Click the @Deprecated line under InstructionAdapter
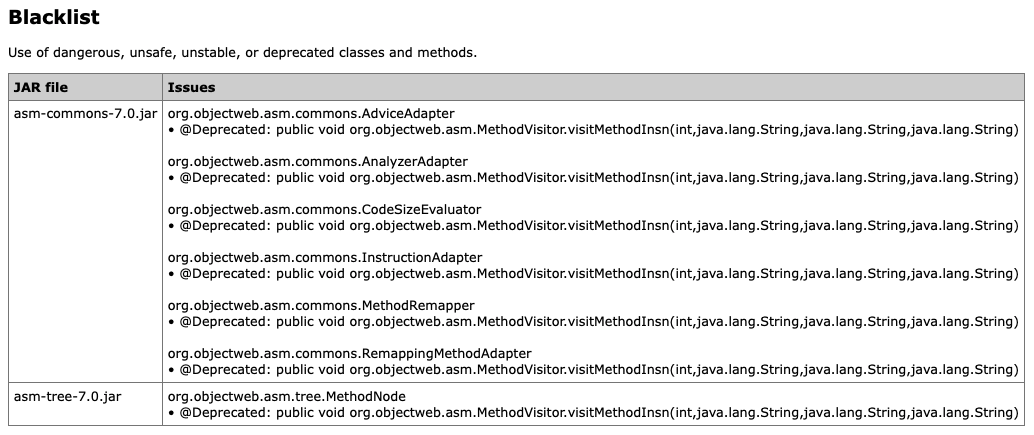Image resolution: width=1034 pixels, height=435 pixels. pos(593,273)
